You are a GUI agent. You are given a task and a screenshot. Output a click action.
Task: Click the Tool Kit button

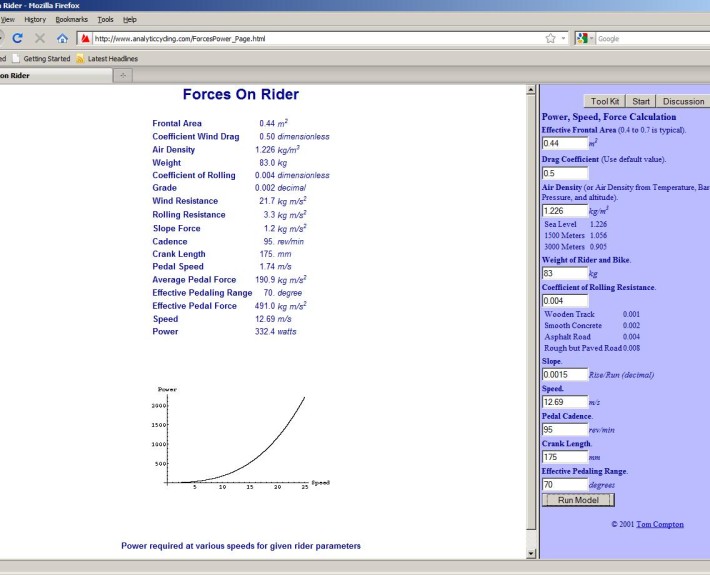(604, 101)
